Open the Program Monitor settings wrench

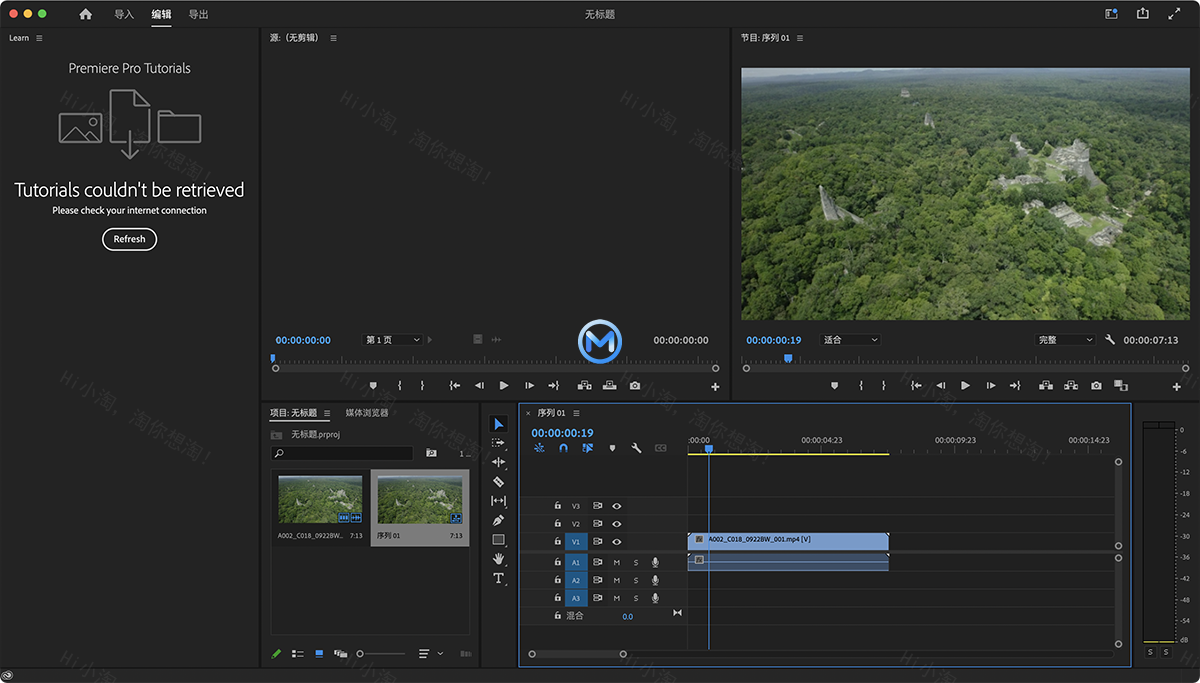coord(1111,339)
